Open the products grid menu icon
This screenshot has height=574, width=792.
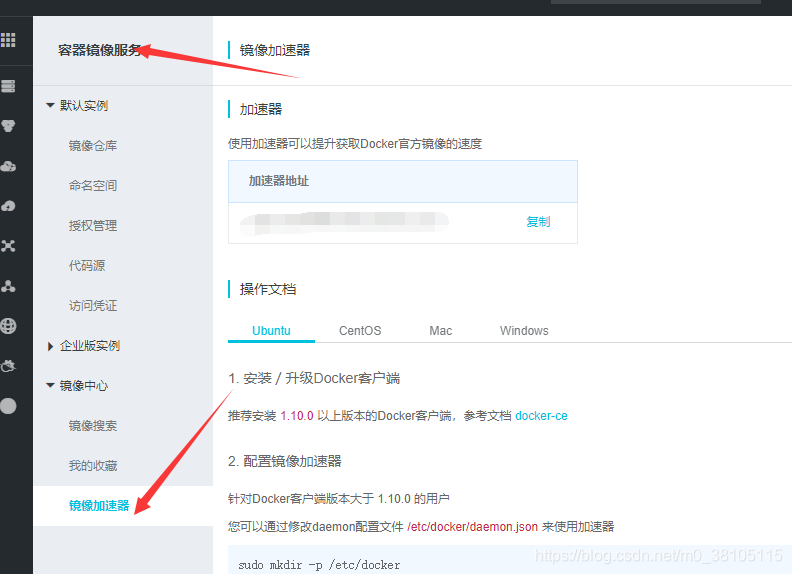pyautogui.click(x=8, y=40)
